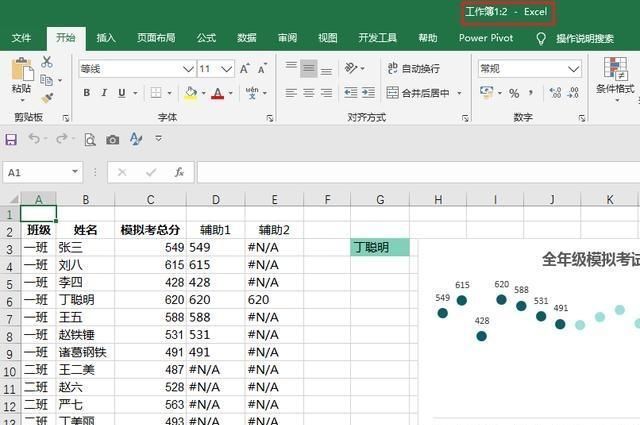The height and width of the screenshot is (425, 640).
Task: Undo last action
Action: click(34, 139)
